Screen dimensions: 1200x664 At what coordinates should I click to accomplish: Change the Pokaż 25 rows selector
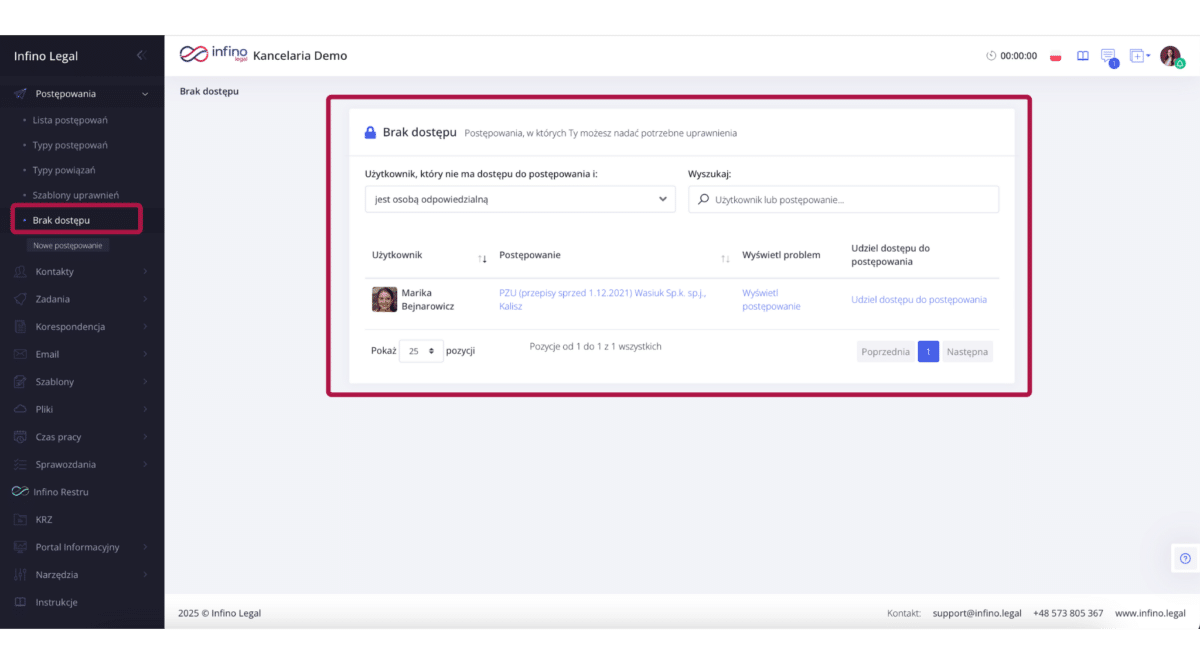coord(421,351)
